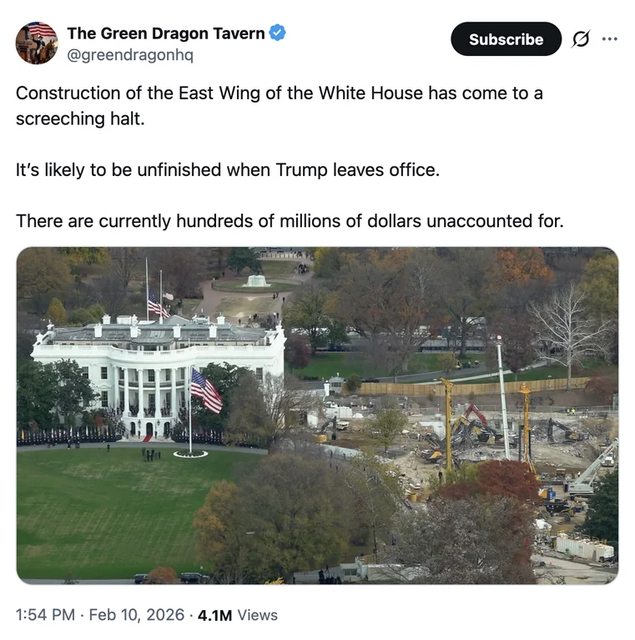Open the Grok slashed-circle icon
The height and width of the screenshot is (640, 635).
click(x=580, y=39)
